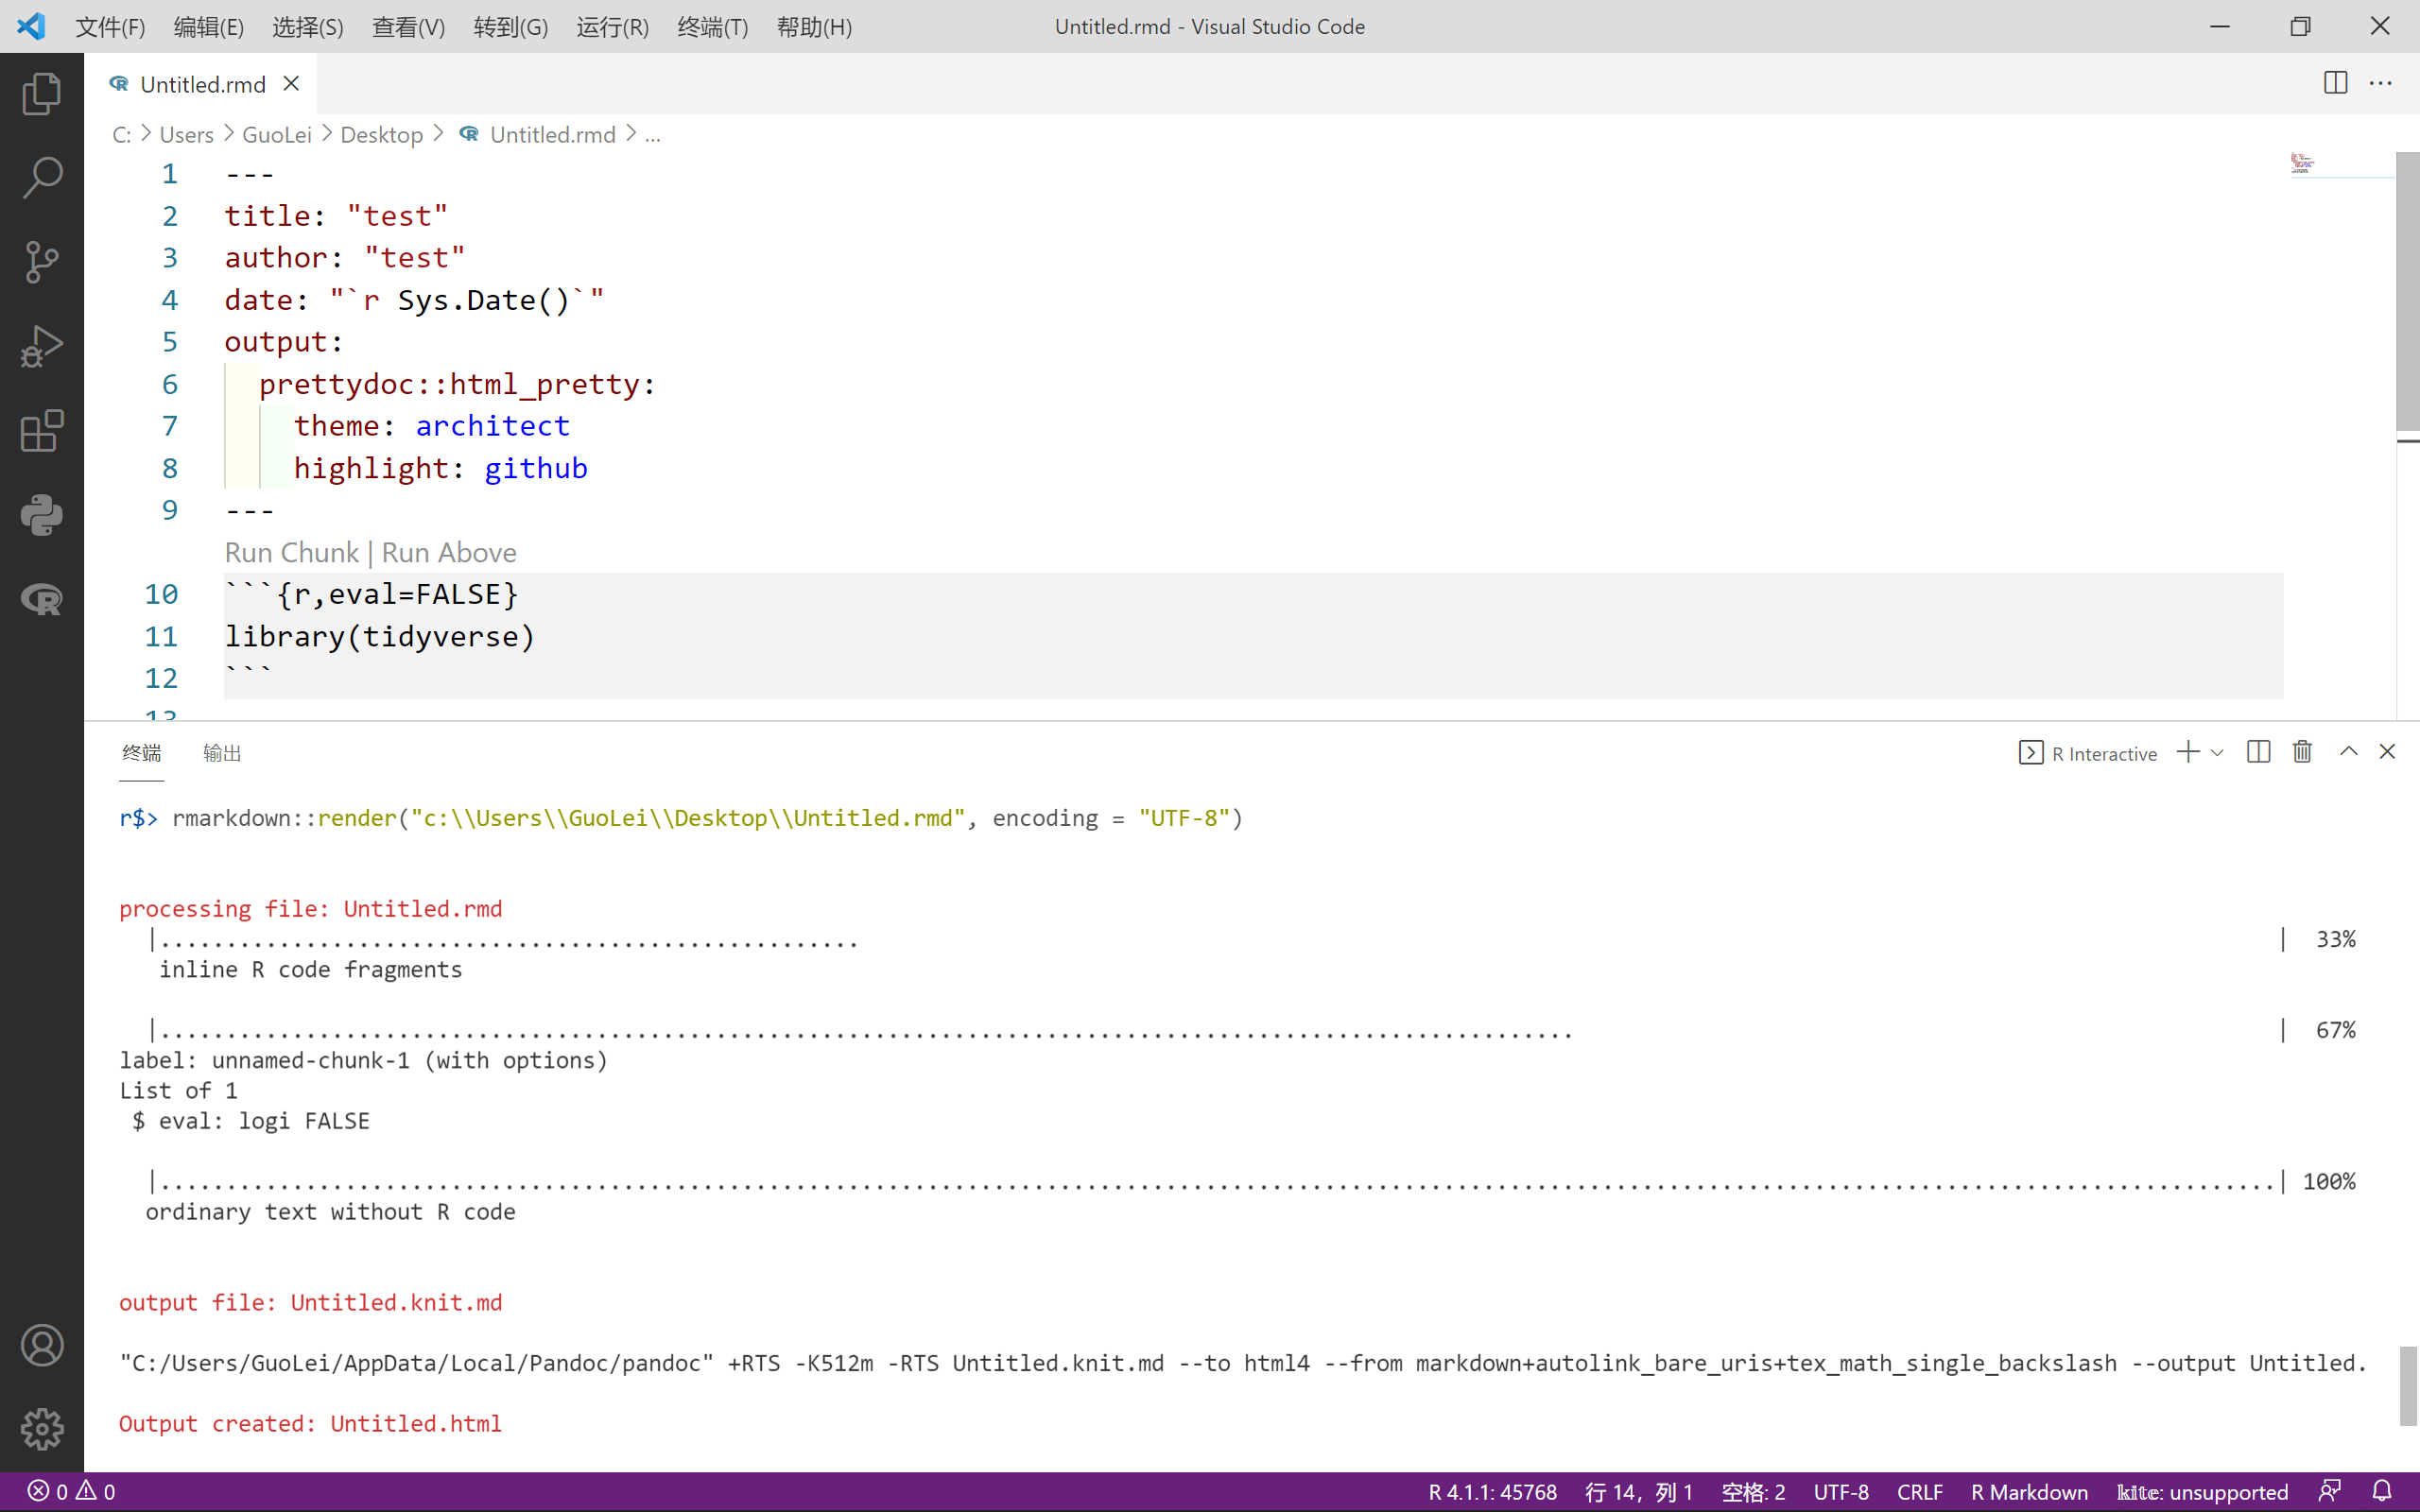Screen dimensions: 2420x1512
Task: Click line number 10 in the gutter
Action: pos(161,594)
